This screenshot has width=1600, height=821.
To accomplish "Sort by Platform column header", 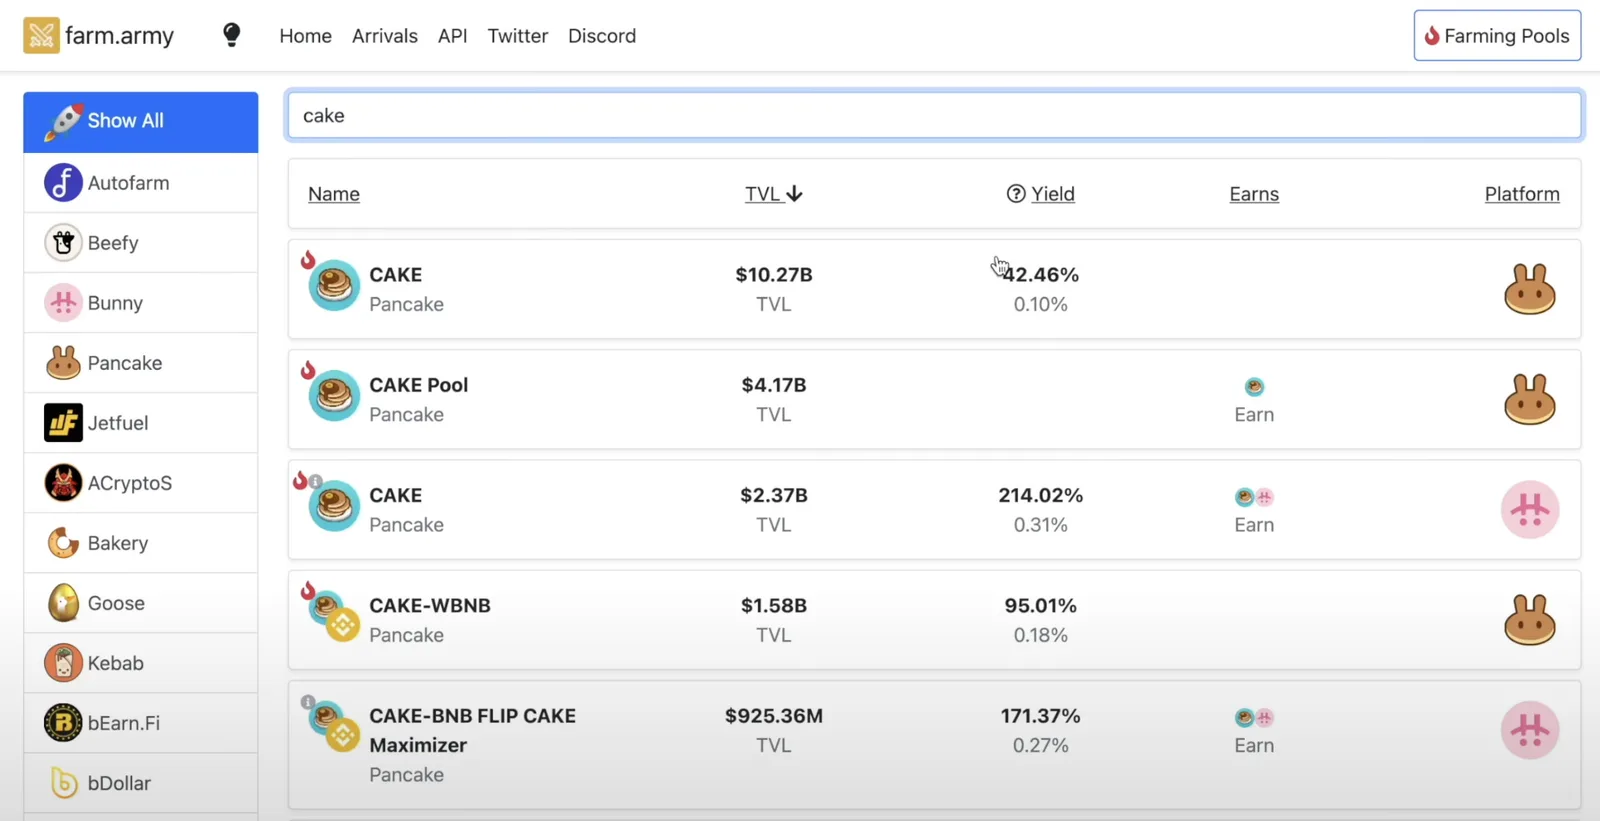I will 1522,194.
